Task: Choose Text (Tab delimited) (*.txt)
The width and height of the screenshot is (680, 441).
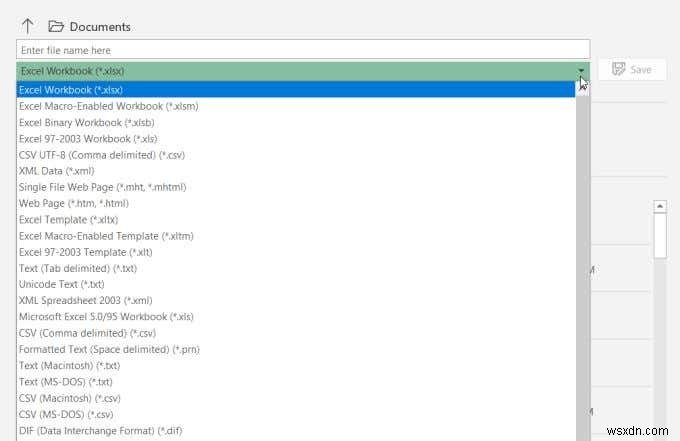Action: coord(296,268)
